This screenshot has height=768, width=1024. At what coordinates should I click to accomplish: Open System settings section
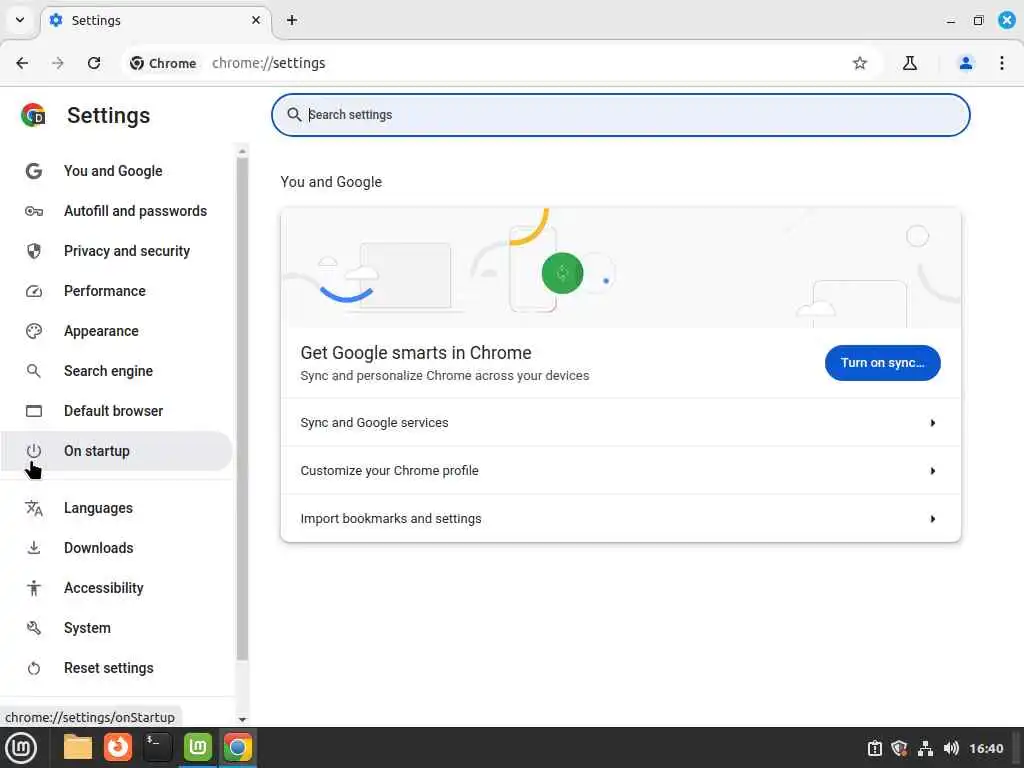[116, 628]
